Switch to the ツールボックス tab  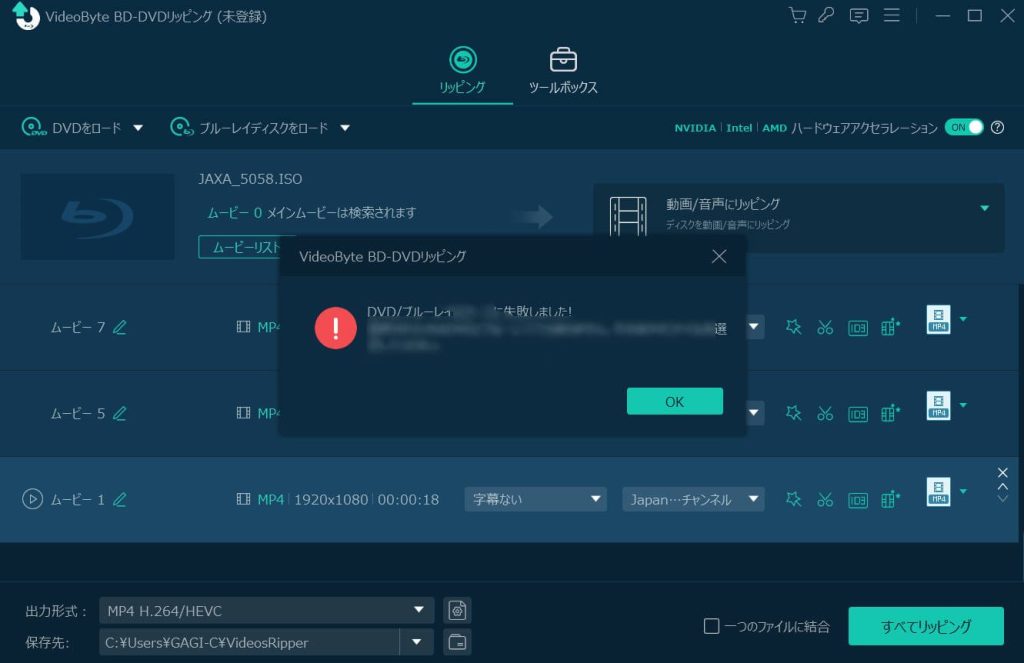pyautogui.click(x=563, y=71)
